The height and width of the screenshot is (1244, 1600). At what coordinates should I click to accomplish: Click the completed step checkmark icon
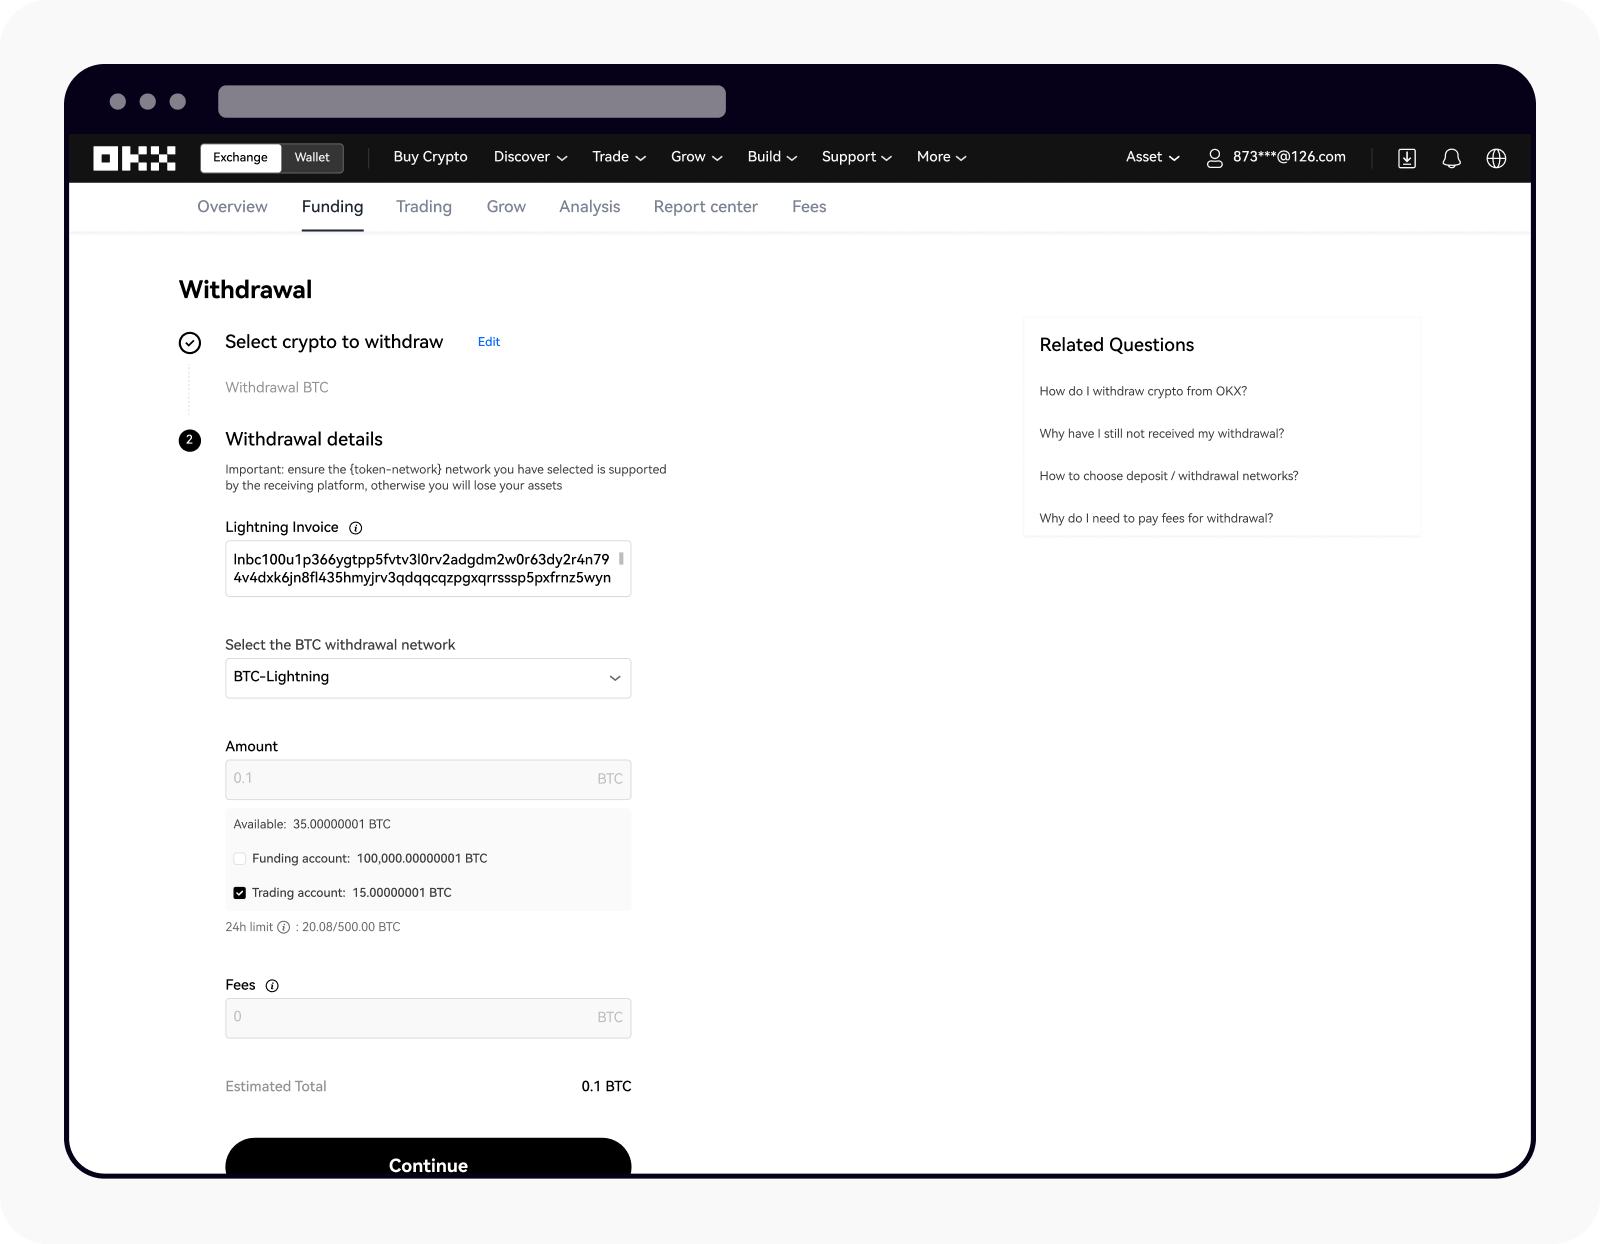click(190, 343)
